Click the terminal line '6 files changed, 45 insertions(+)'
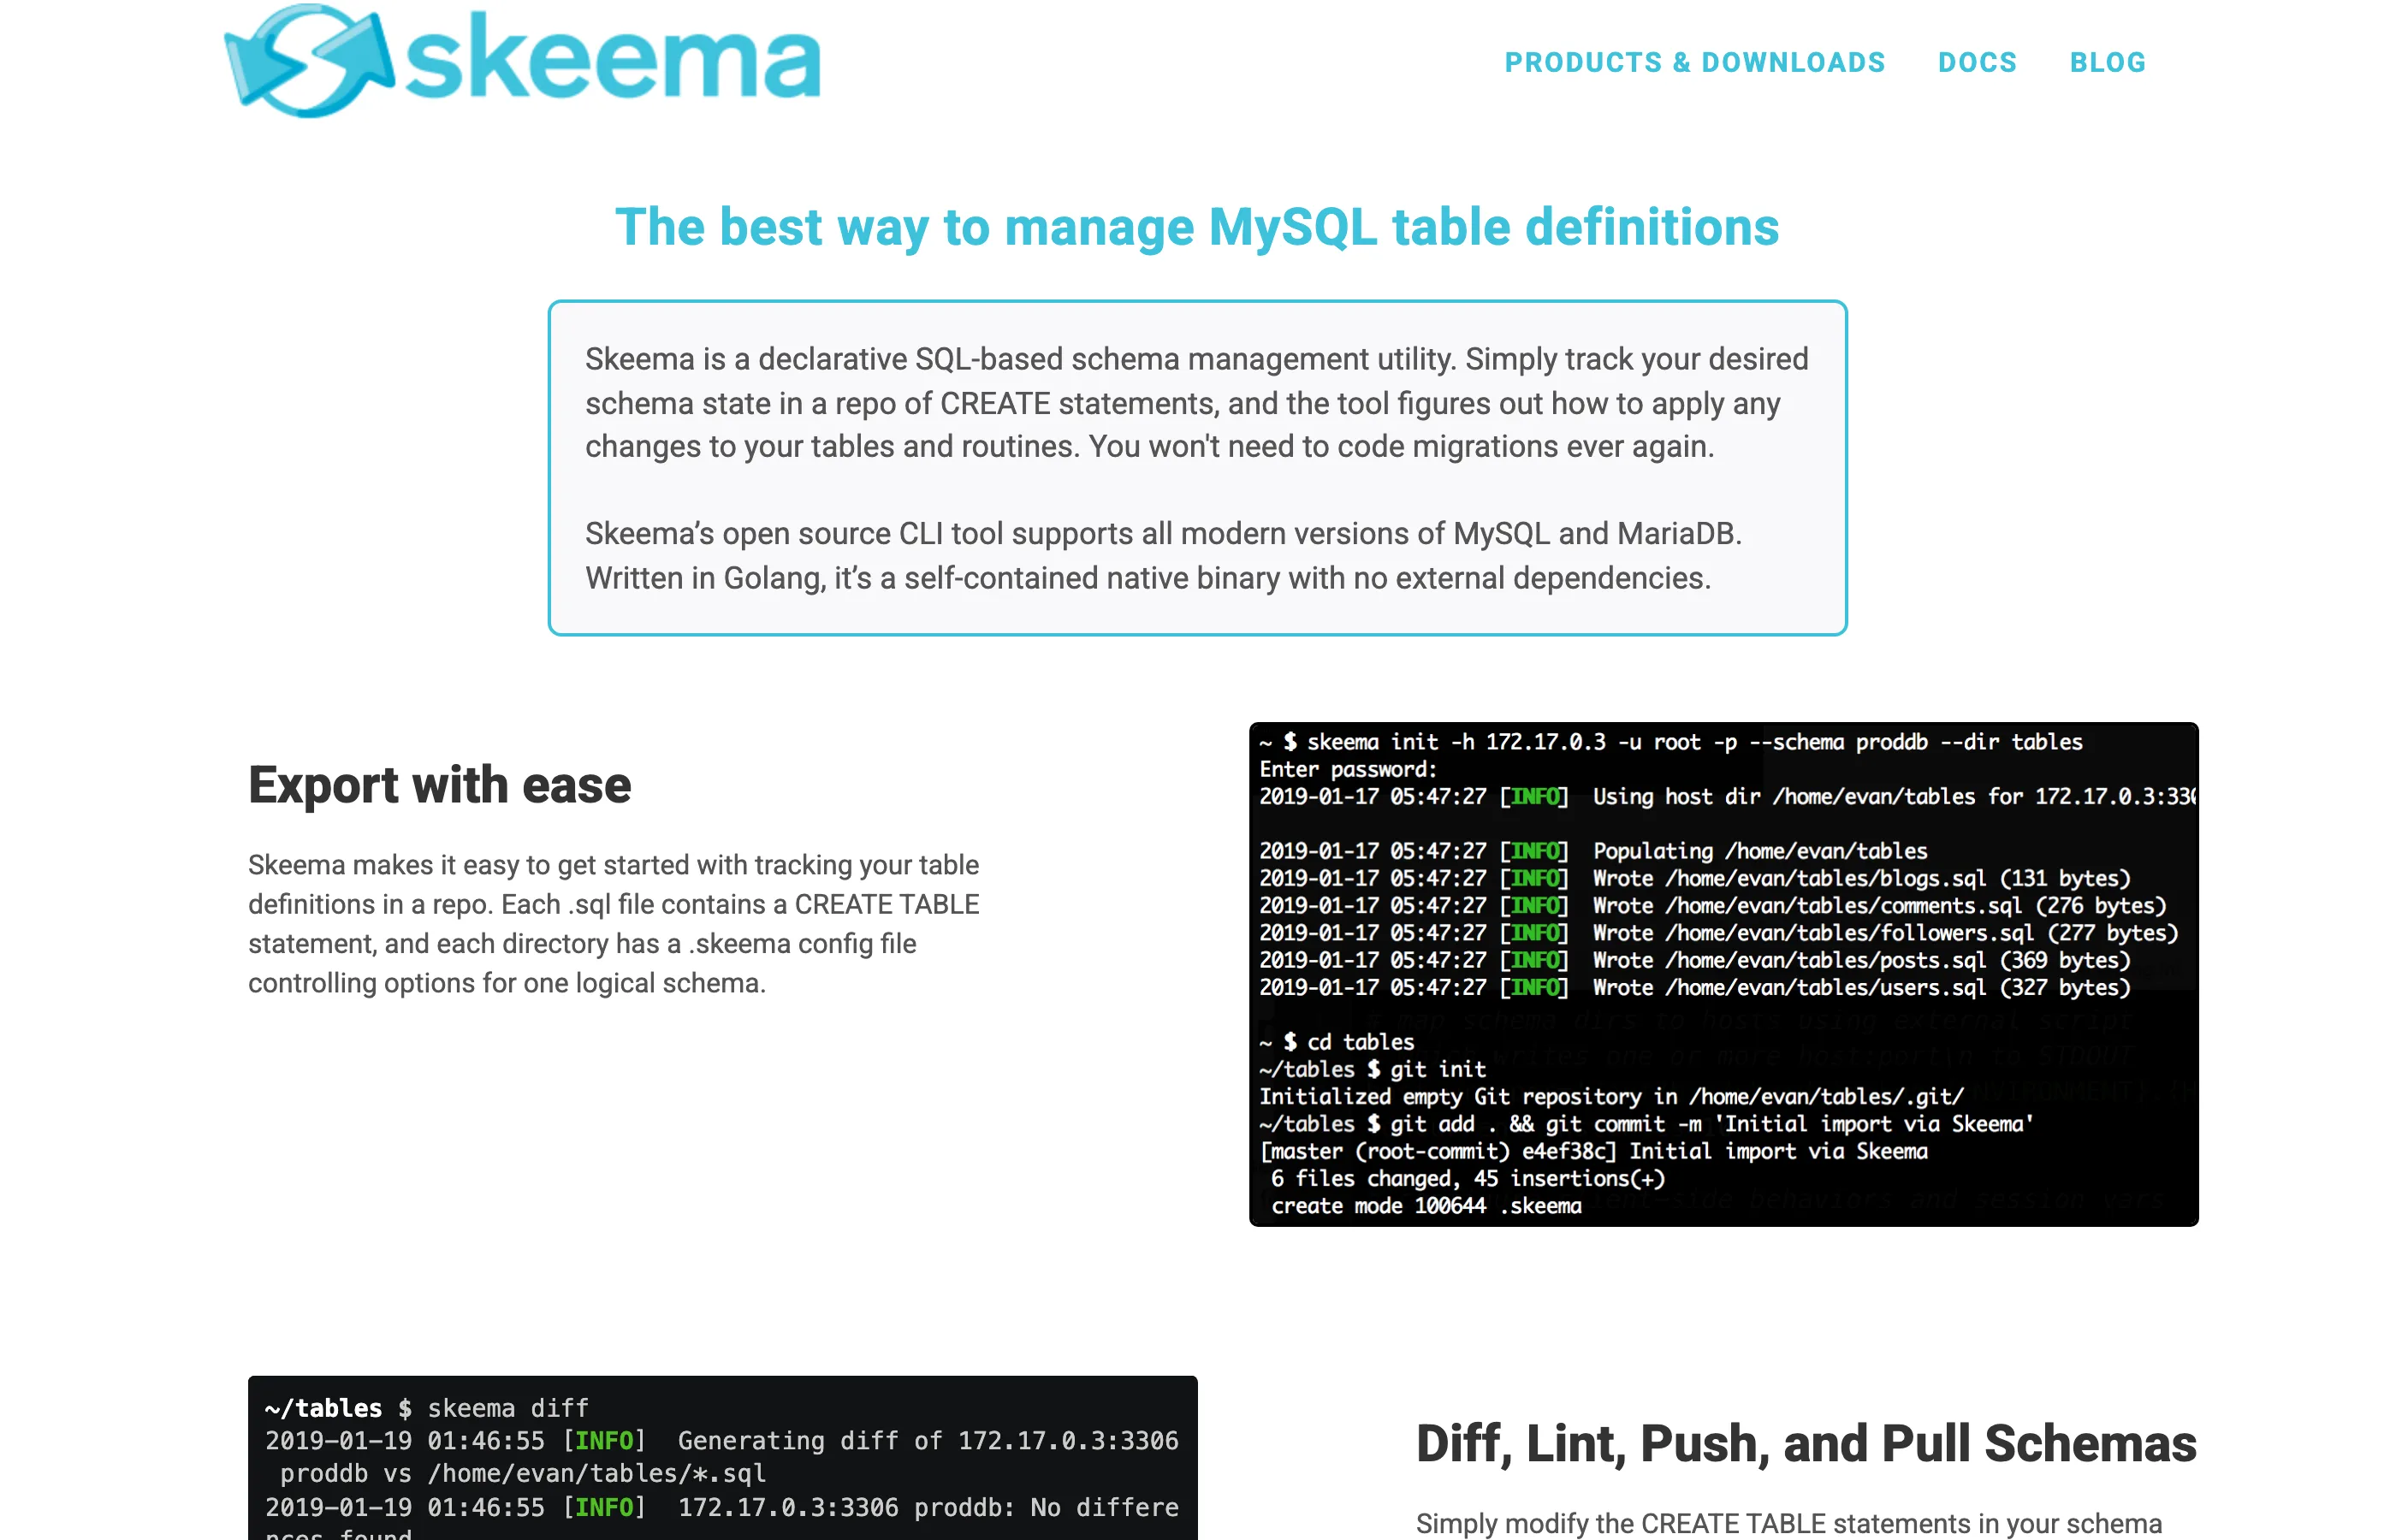This screenshot has height=1540, width=2396. [x=1468, y=1179]
